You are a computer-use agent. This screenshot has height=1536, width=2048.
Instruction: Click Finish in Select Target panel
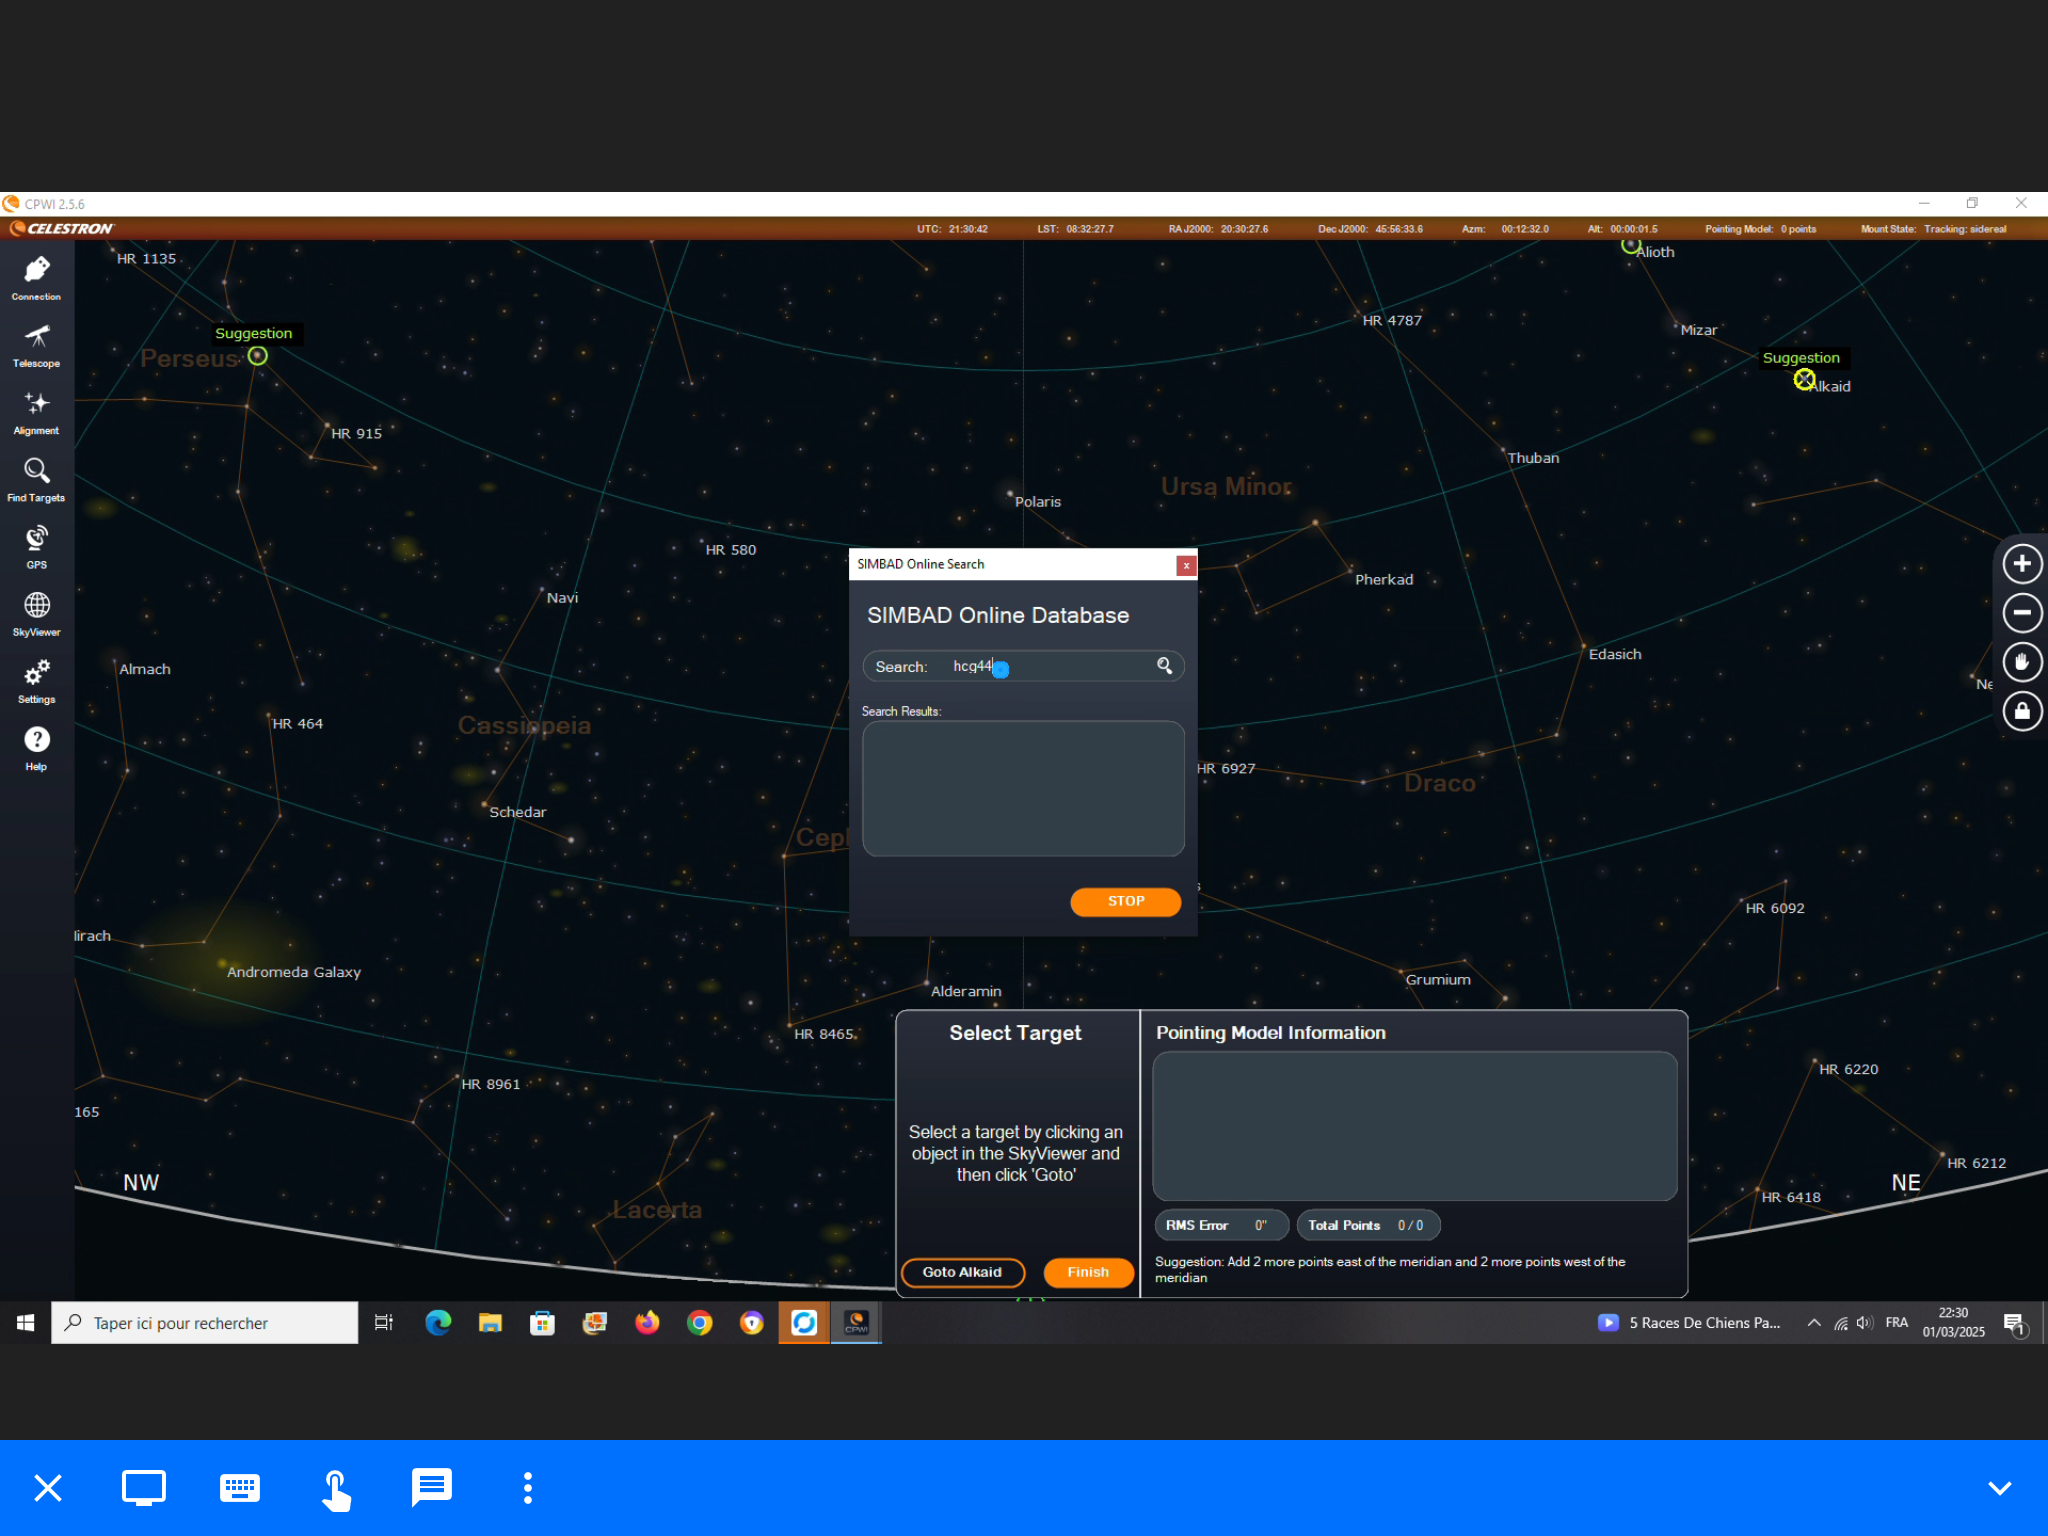click(x=1088, y=1272)
